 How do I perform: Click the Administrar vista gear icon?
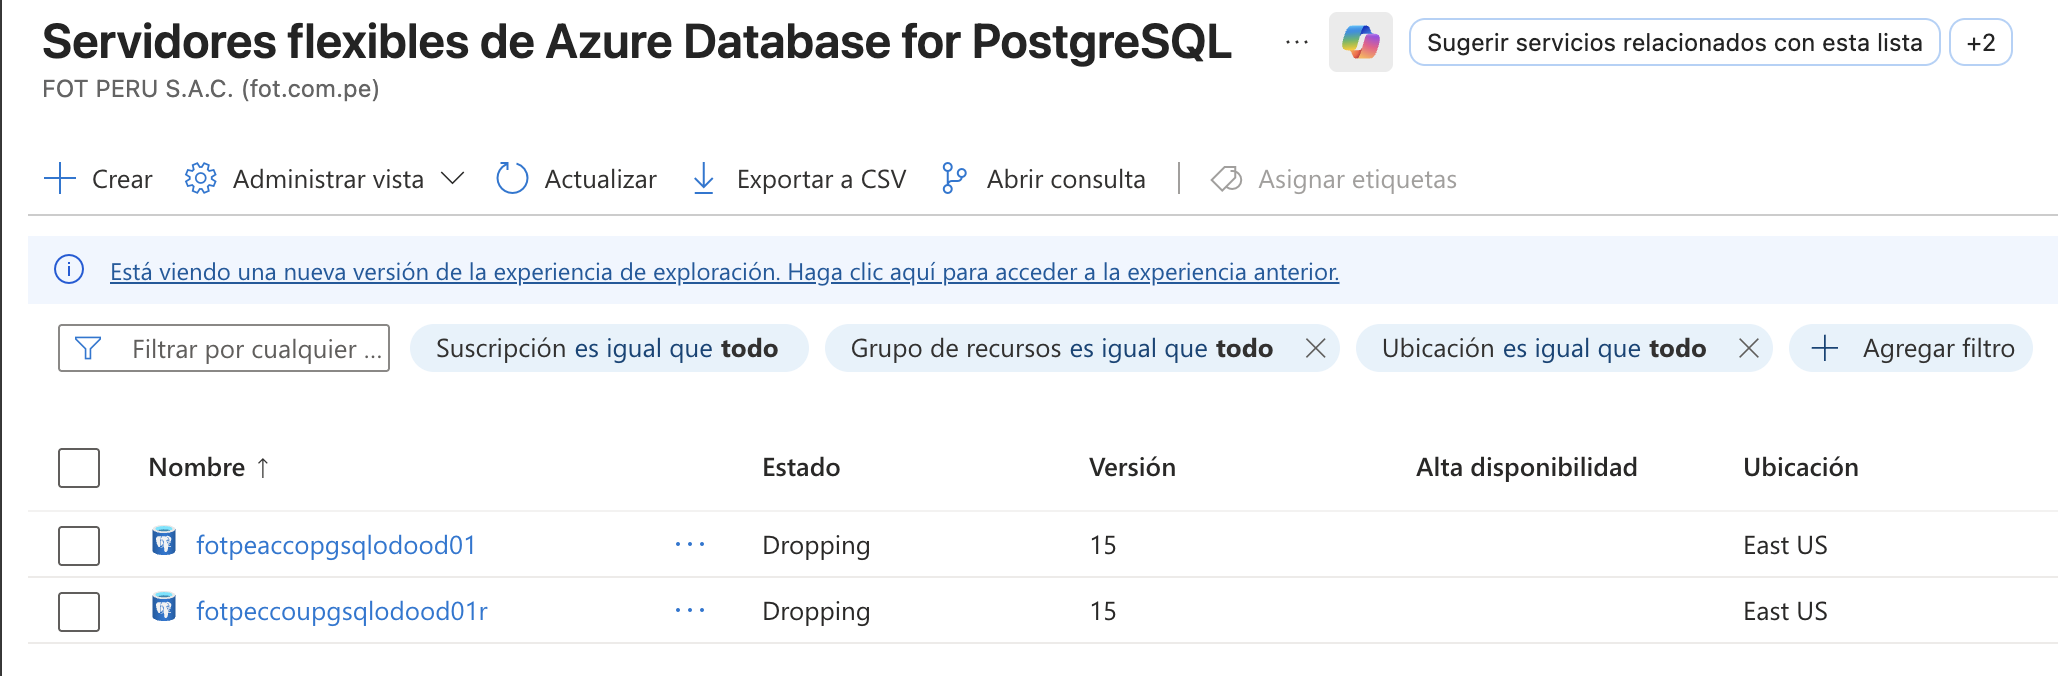click(200, 179)
